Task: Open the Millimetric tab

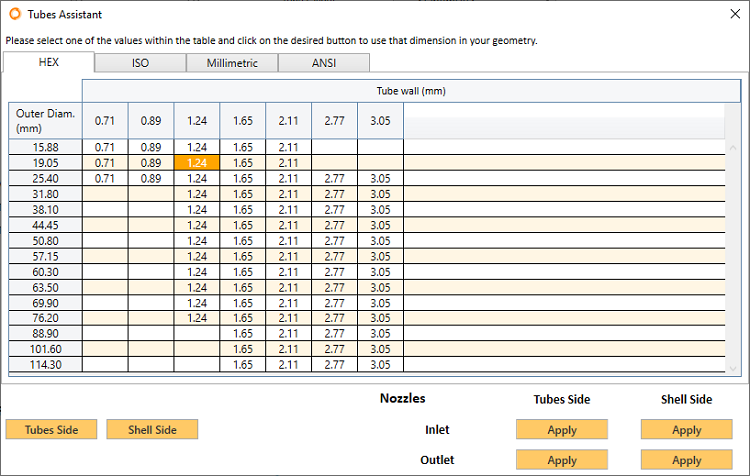Action: (x=232, y=62)
